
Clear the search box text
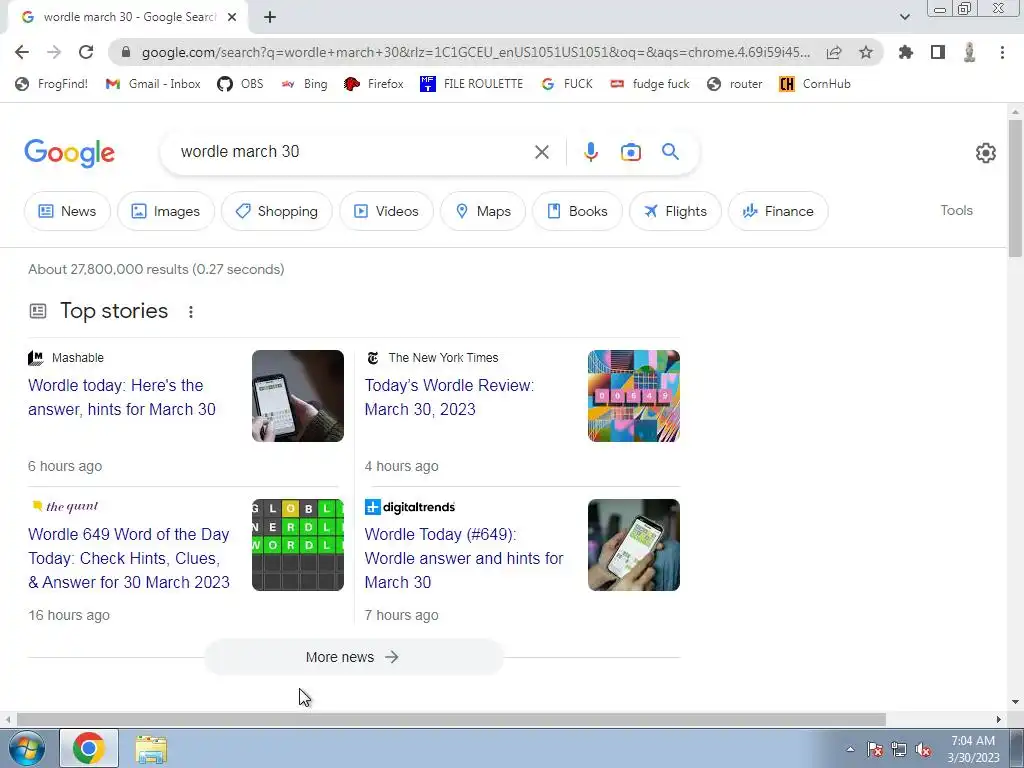(x=541, y=152)
